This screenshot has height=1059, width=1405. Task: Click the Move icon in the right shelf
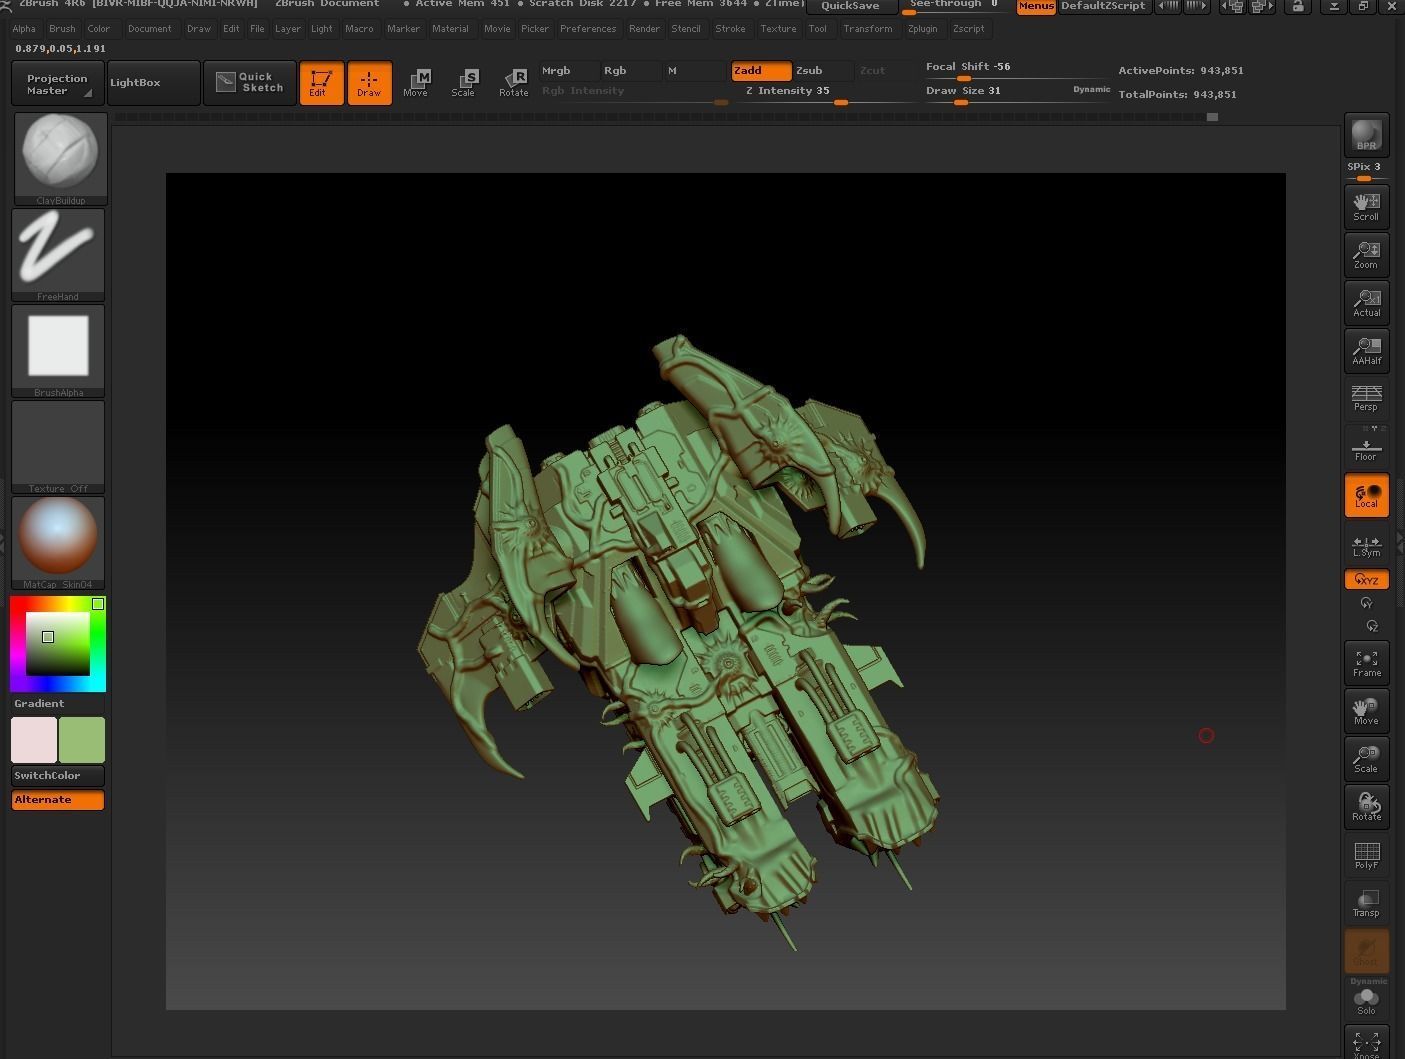tap(1366, 710)
